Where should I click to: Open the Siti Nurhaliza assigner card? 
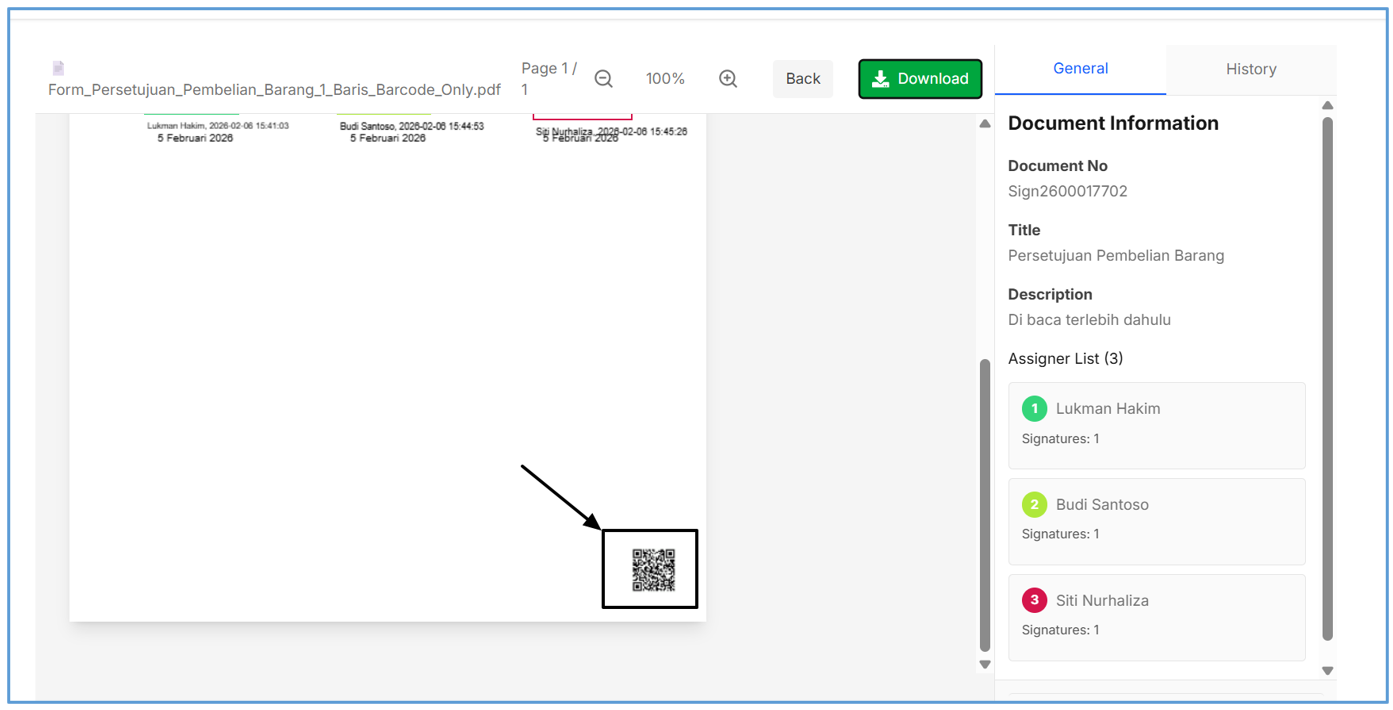(x=1156, y=617)
